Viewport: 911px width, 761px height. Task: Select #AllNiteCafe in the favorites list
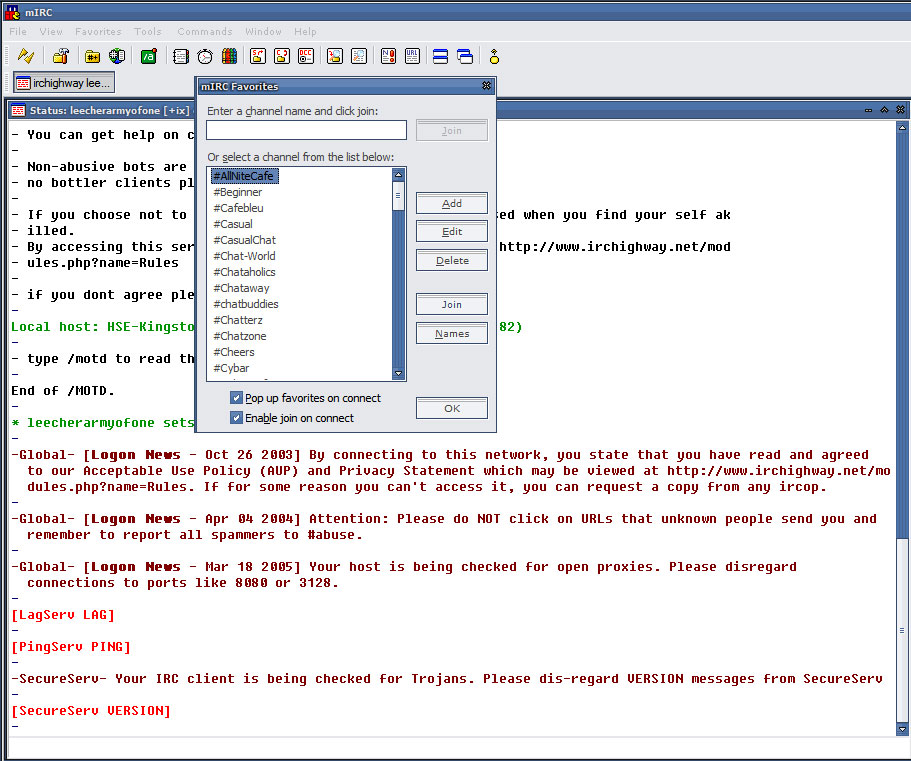point(243,175)
